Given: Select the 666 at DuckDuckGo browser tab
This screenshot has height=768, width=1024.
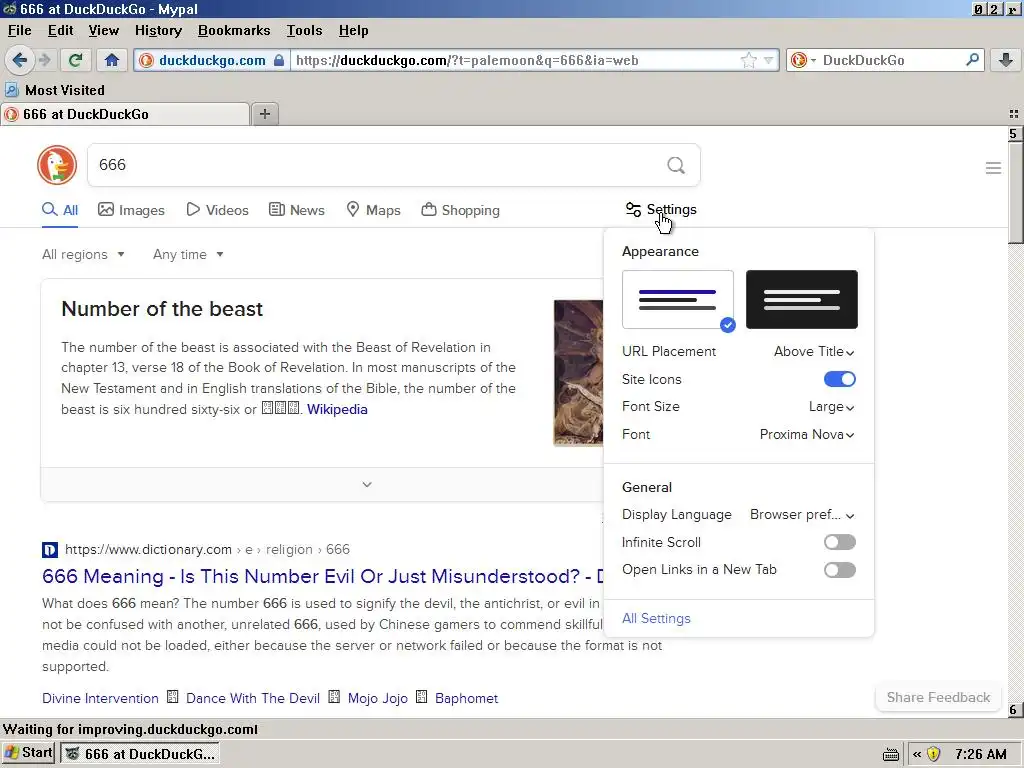Looking at the screenshot, I should pyautogui.click(x=125, y=114).
